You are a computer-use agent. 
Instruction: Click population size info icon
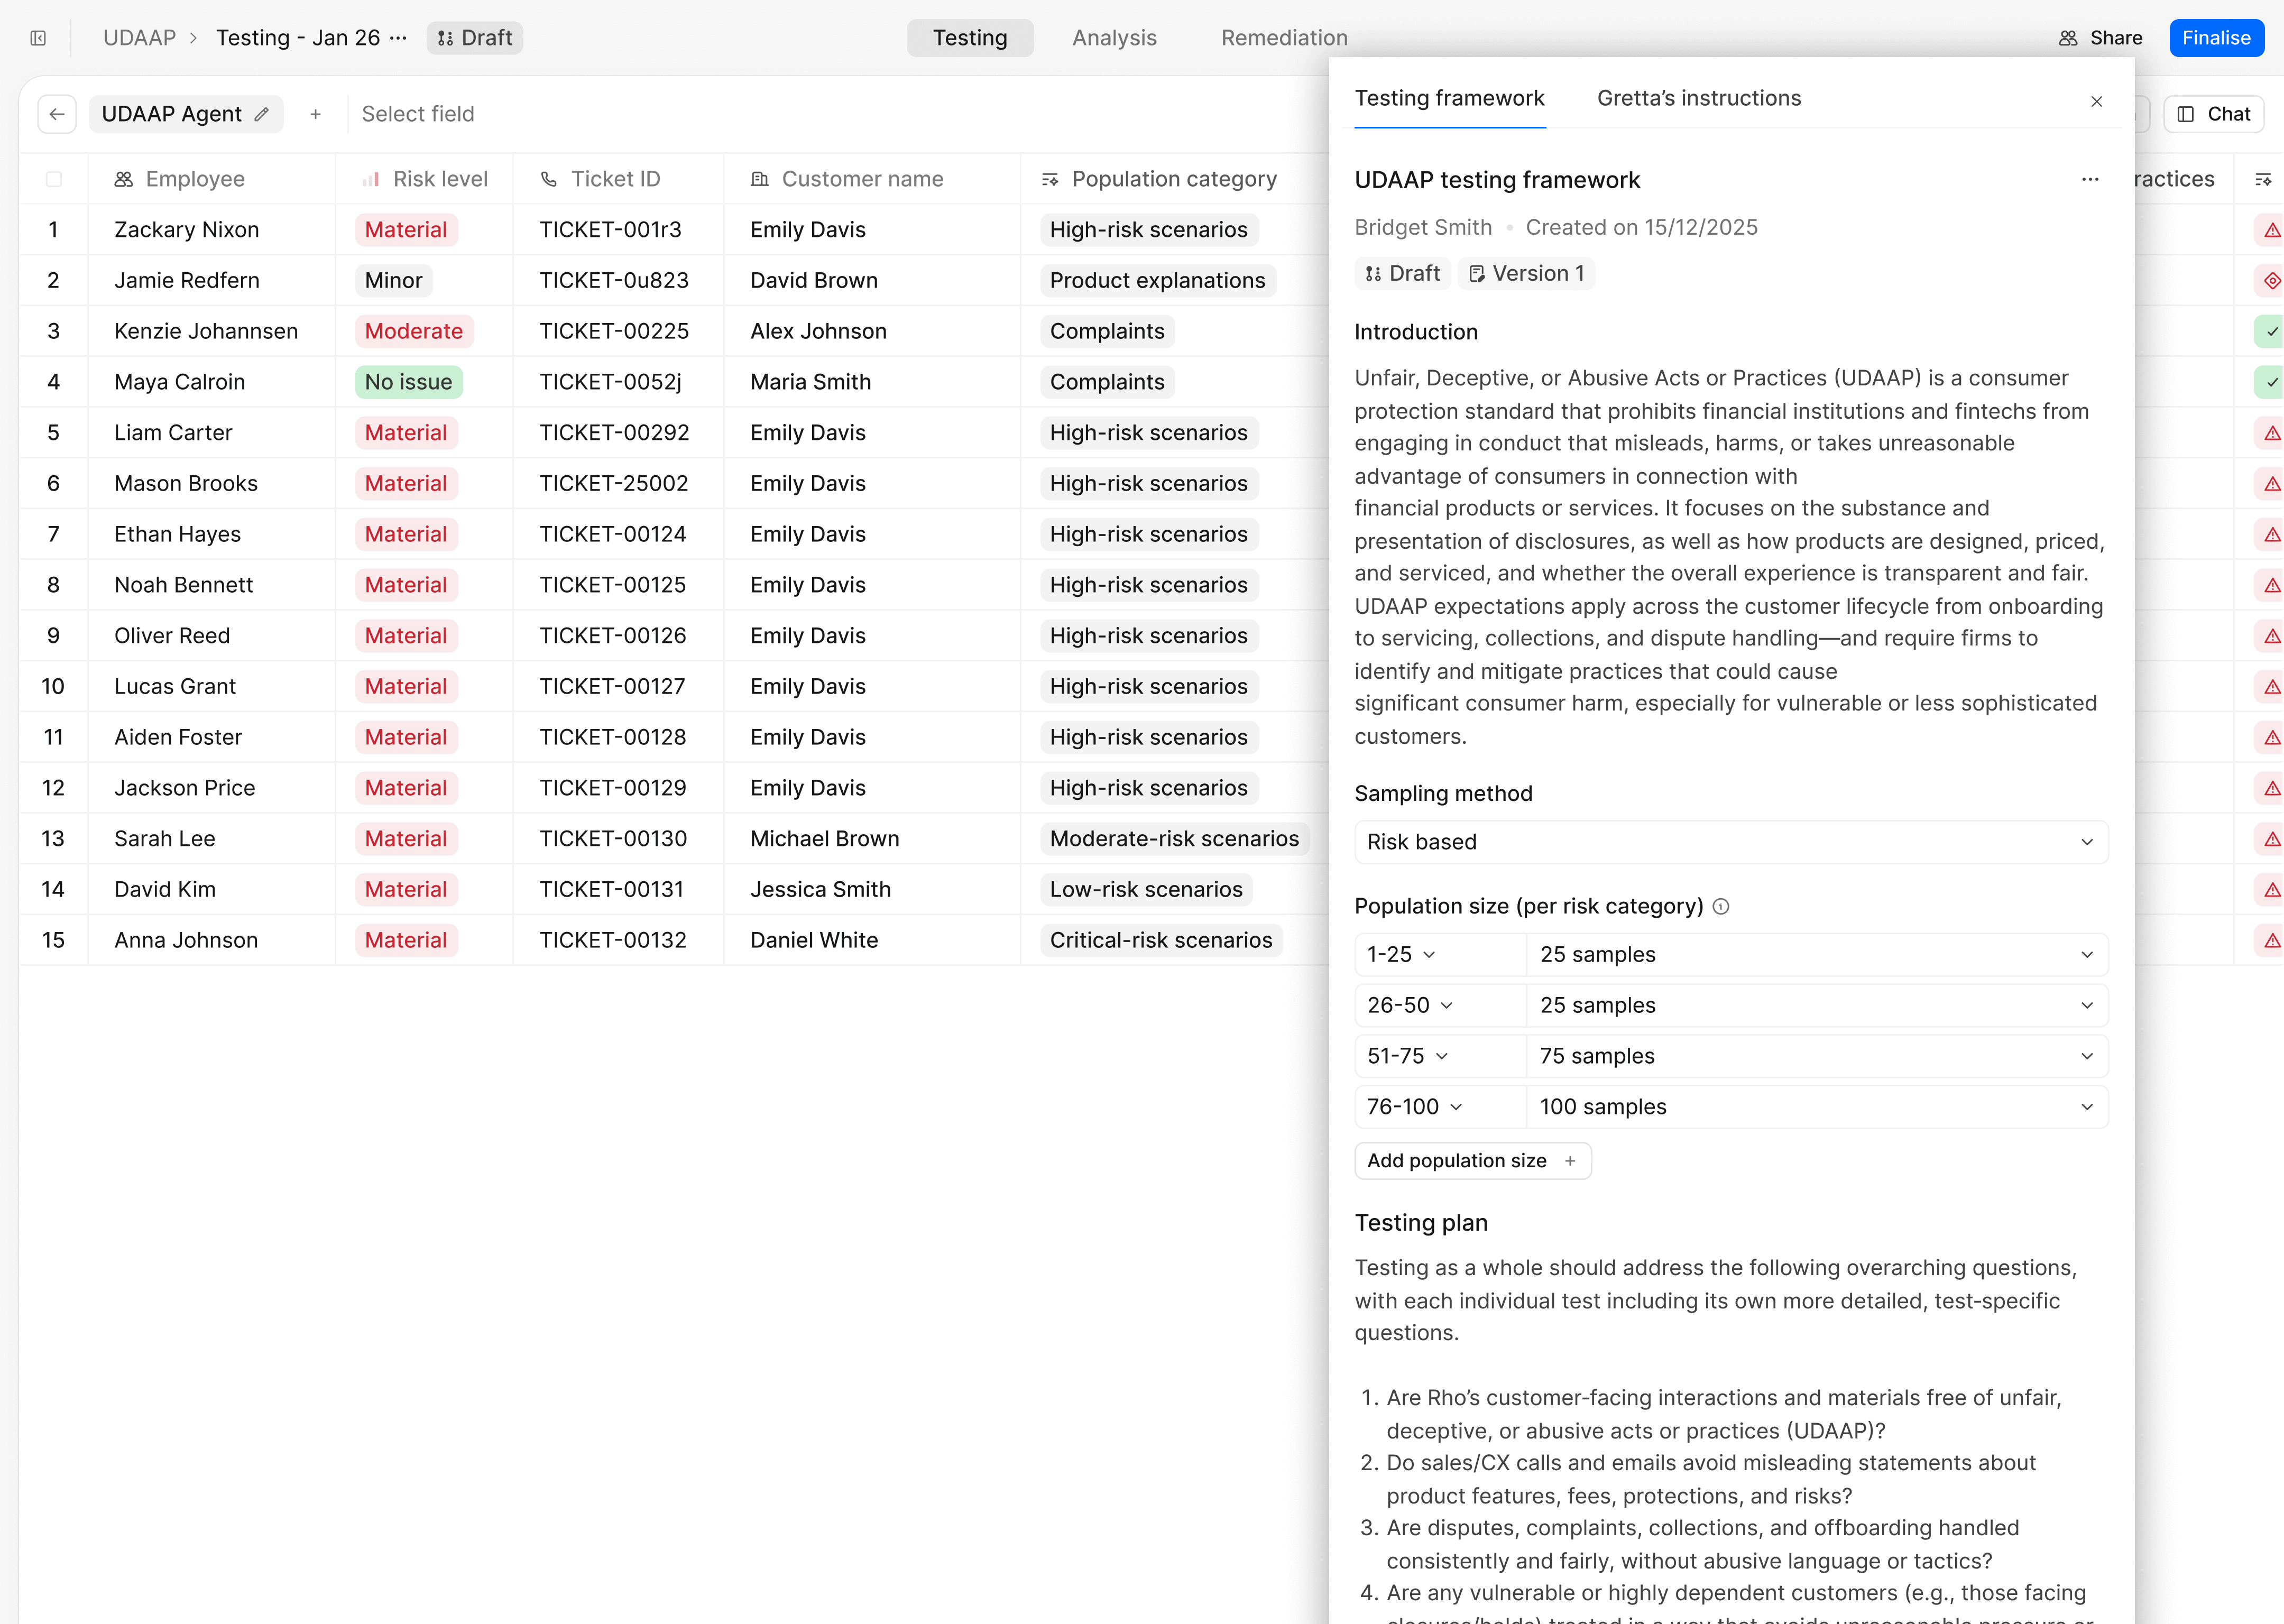[1720, 906]
